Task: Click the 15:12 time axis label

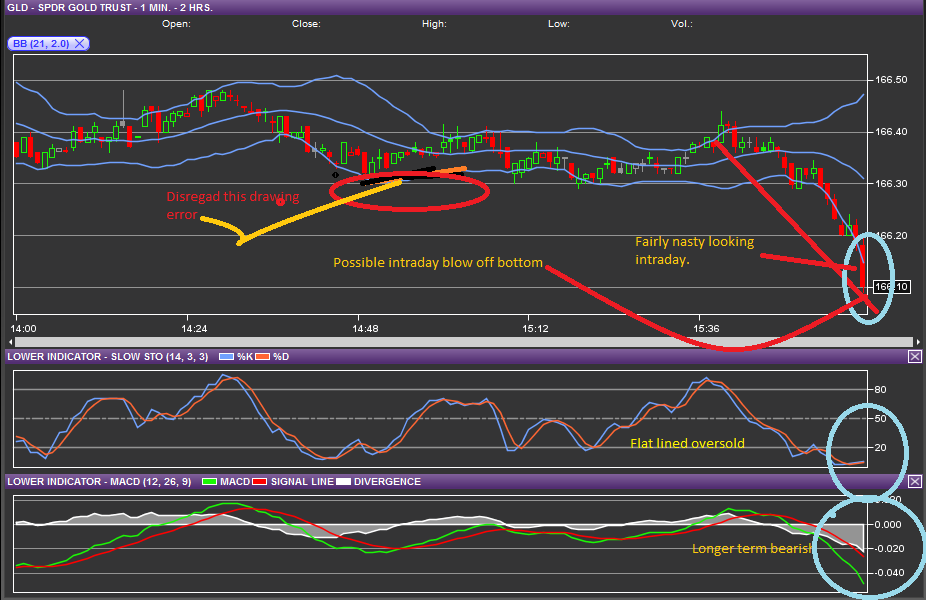Action: tap(535, 328)
